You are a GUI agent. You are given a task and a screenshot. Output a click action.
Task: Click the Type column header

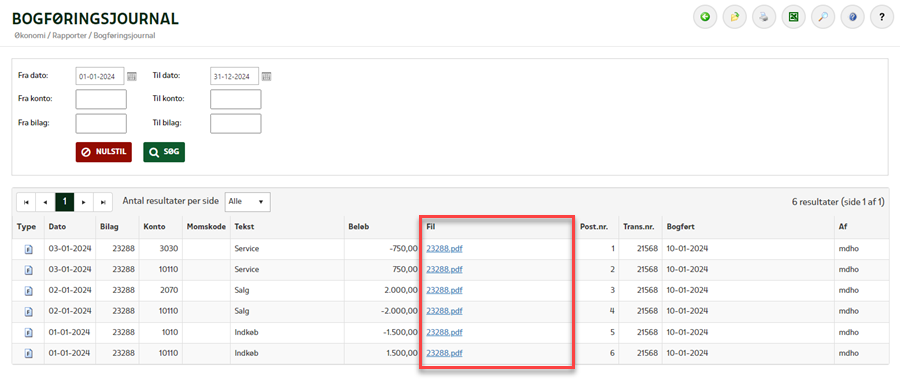pos(26,227)
